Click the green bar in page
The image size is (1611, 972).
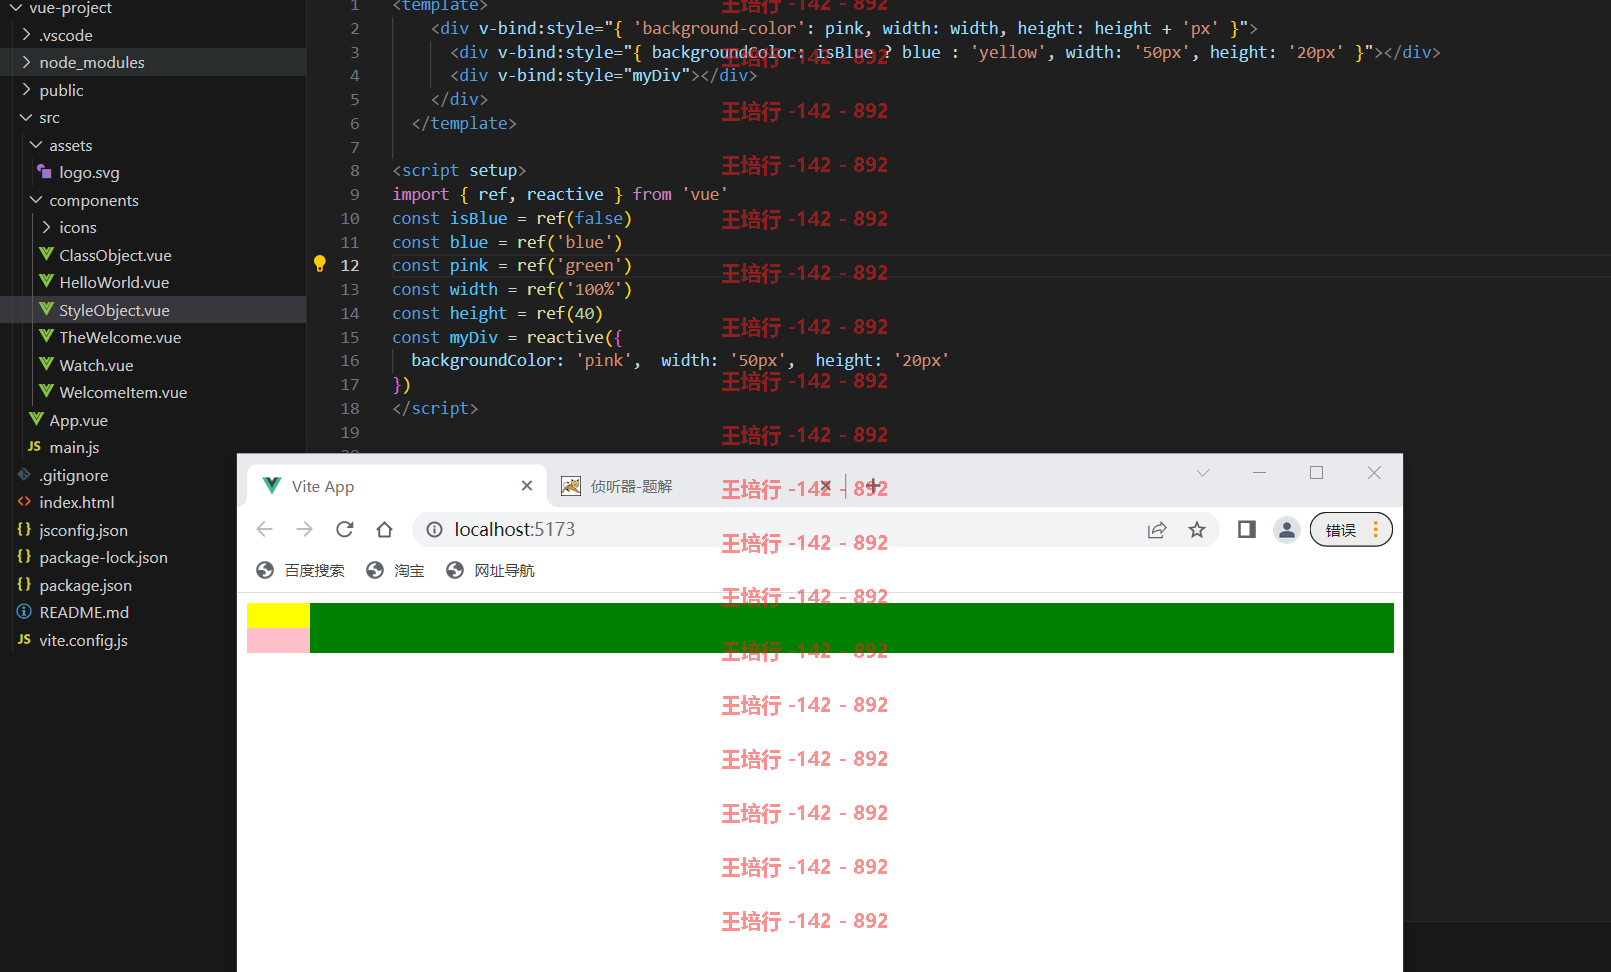(x=852, y=628)
